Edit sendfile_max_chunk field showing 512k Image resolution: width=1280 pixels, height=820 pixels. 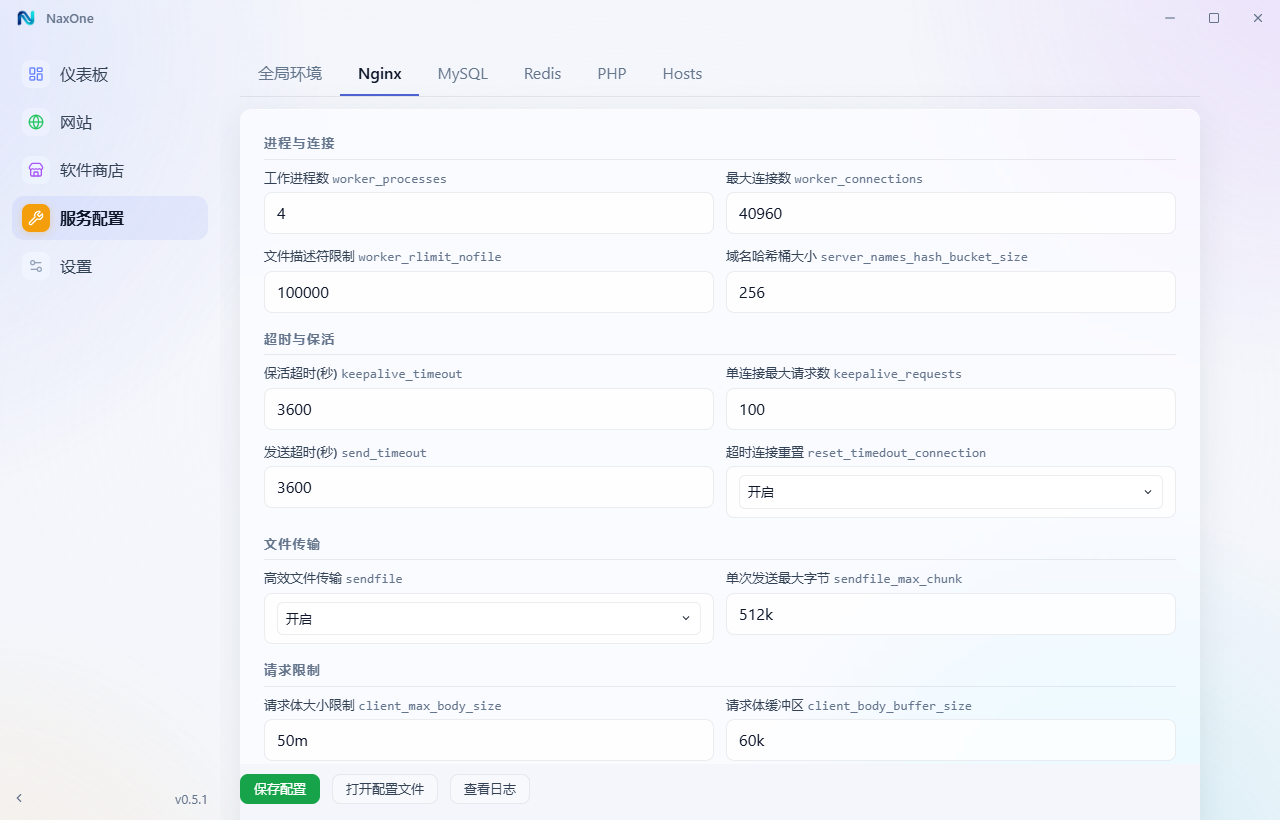(x=950, y=614)
